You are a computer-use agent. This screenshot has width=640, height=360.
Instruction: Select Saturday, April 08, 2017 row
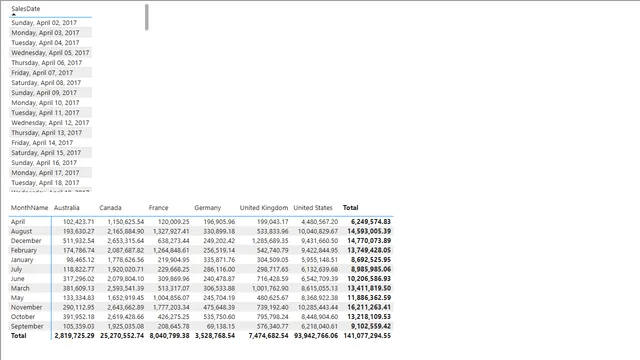click(51, 83)
